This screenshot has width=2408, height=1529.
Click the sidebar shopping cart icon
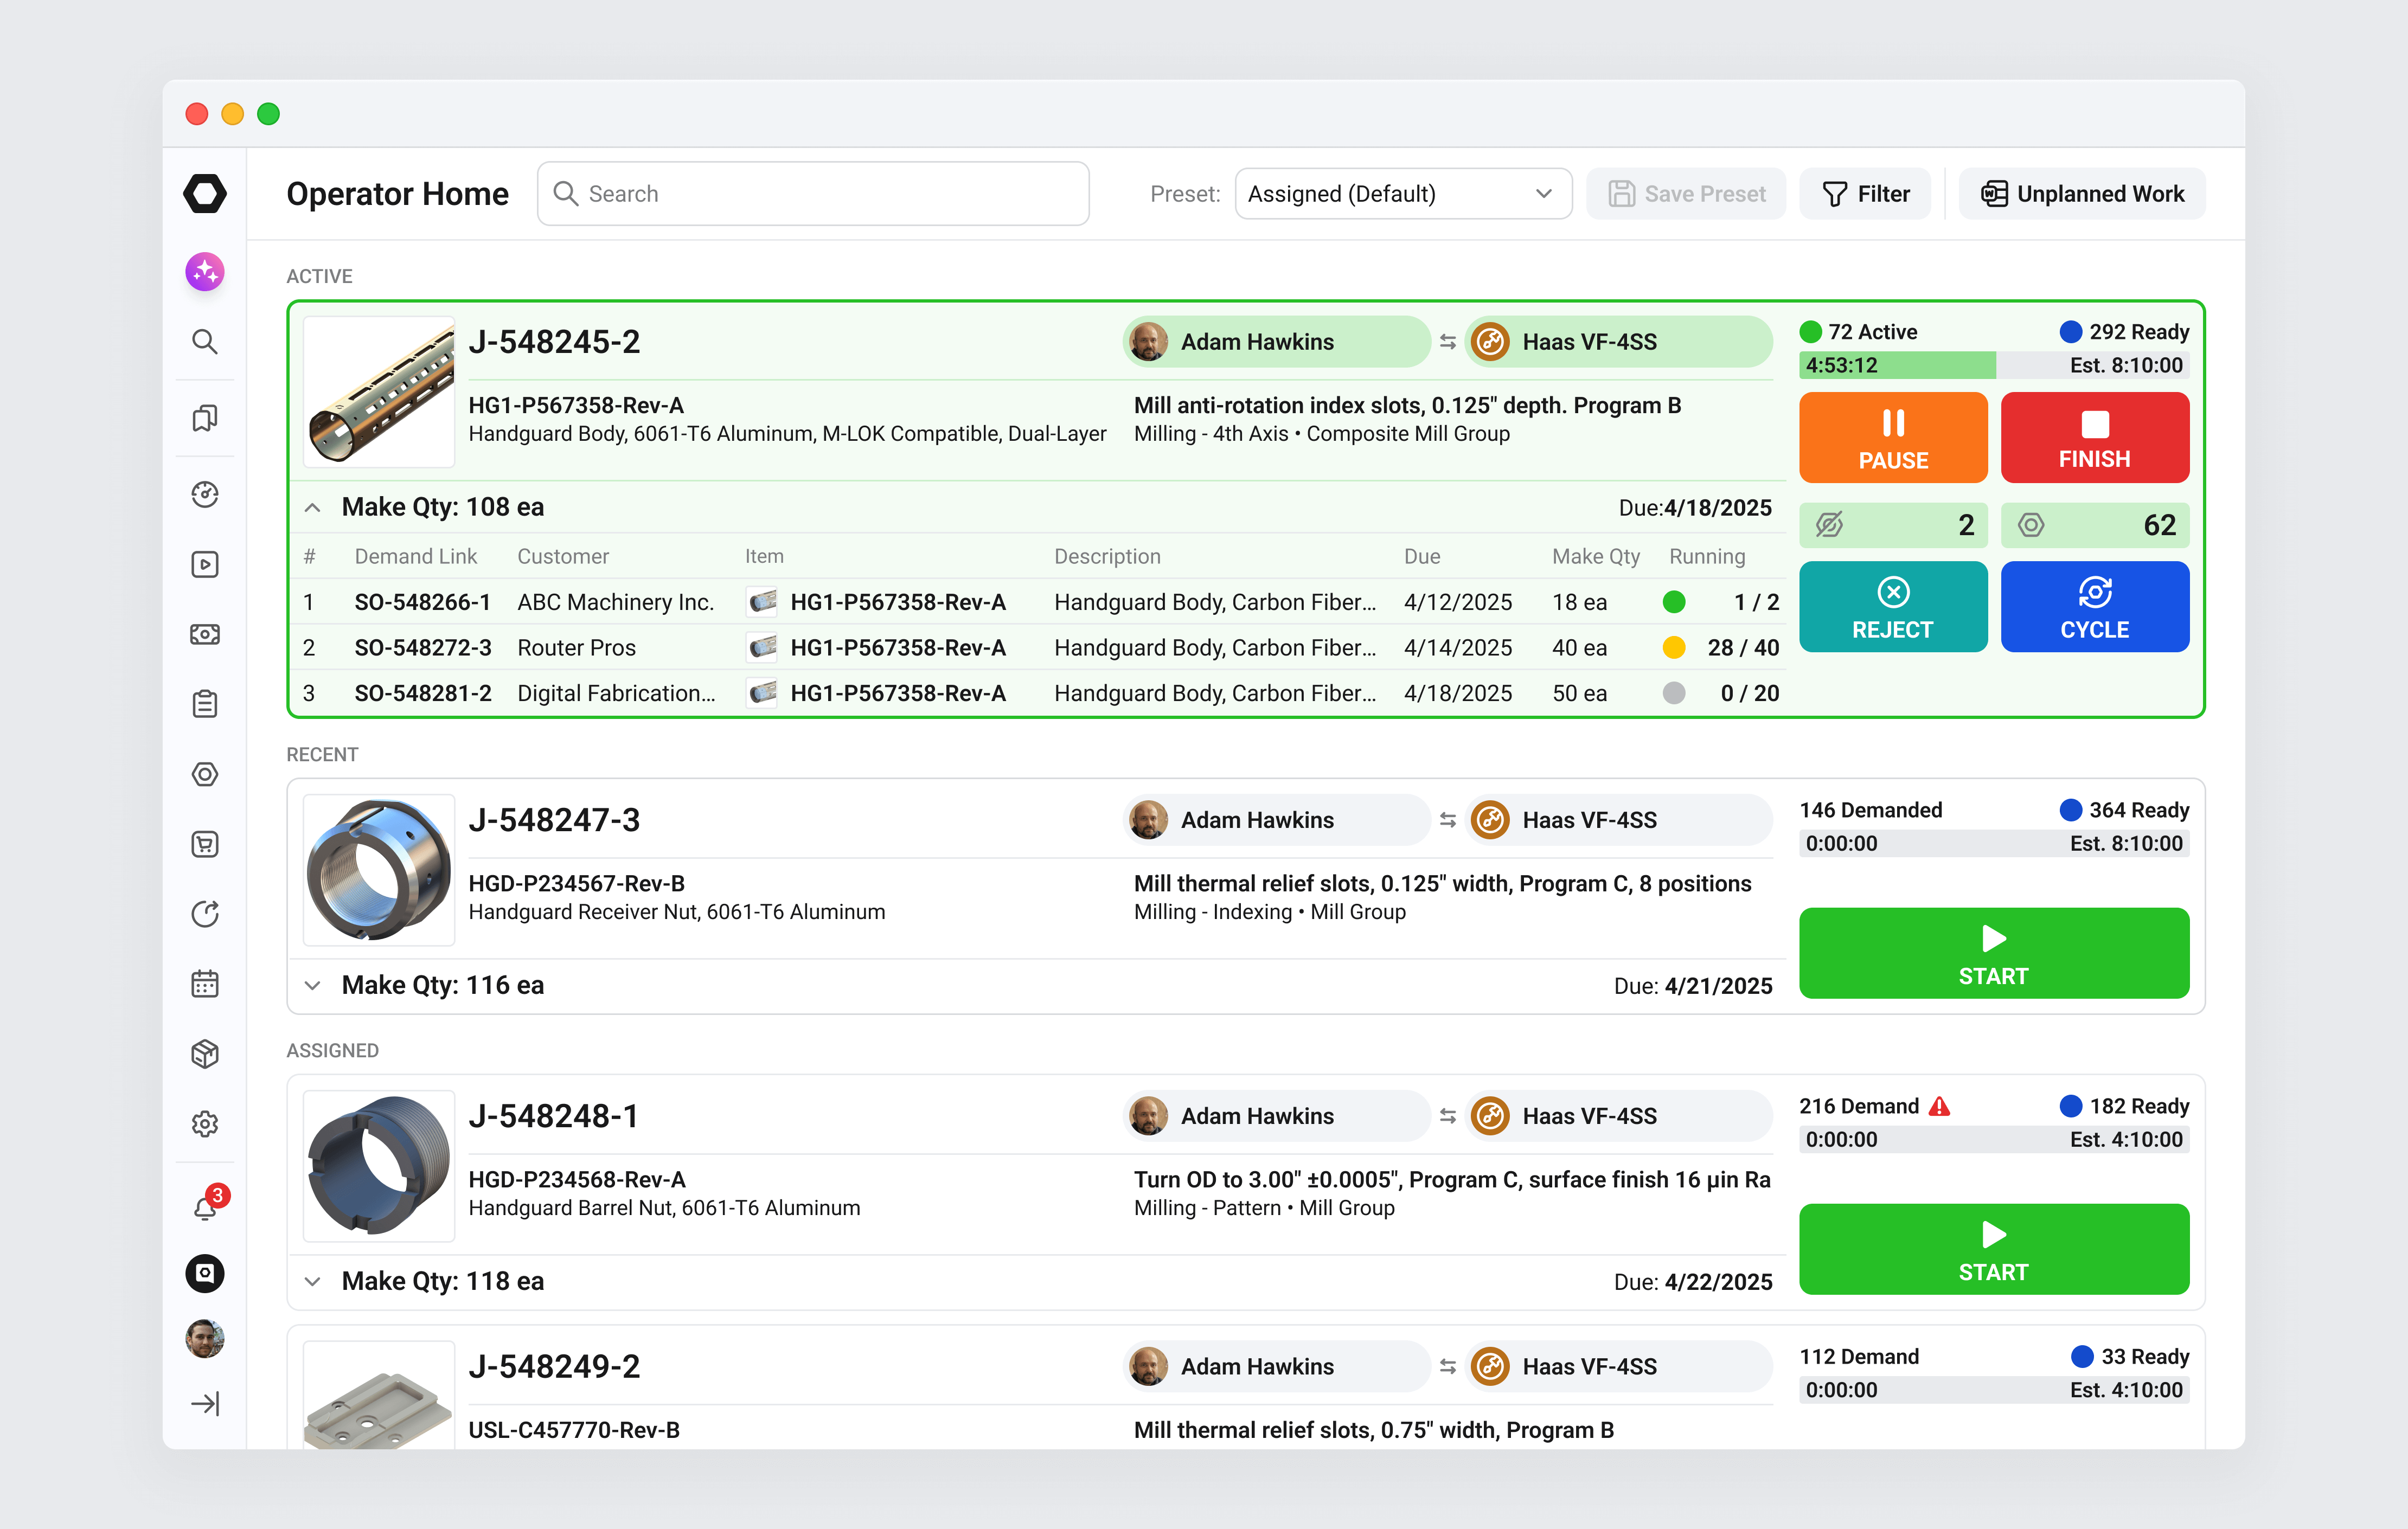point(205,844)
